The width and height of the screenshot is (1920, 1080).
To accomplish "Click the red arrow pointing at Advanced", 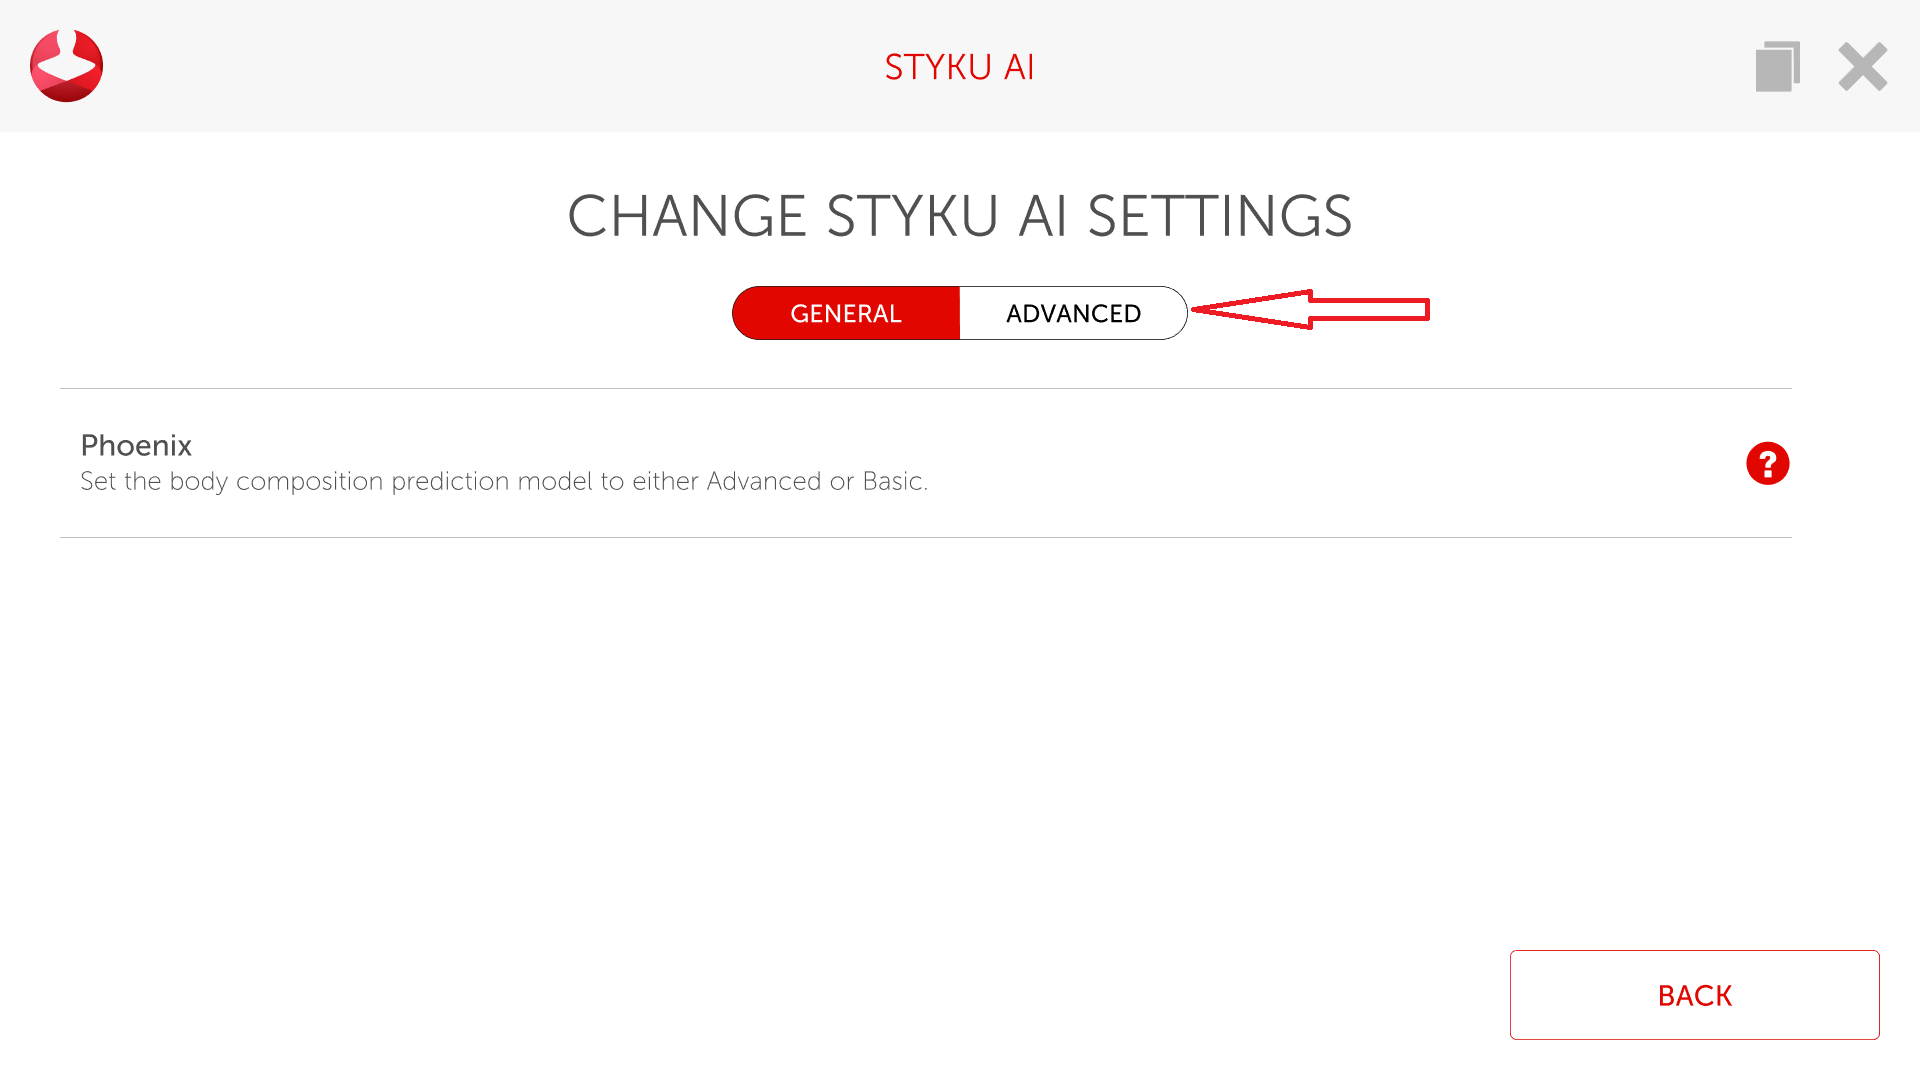I will tap(1310, 310).
